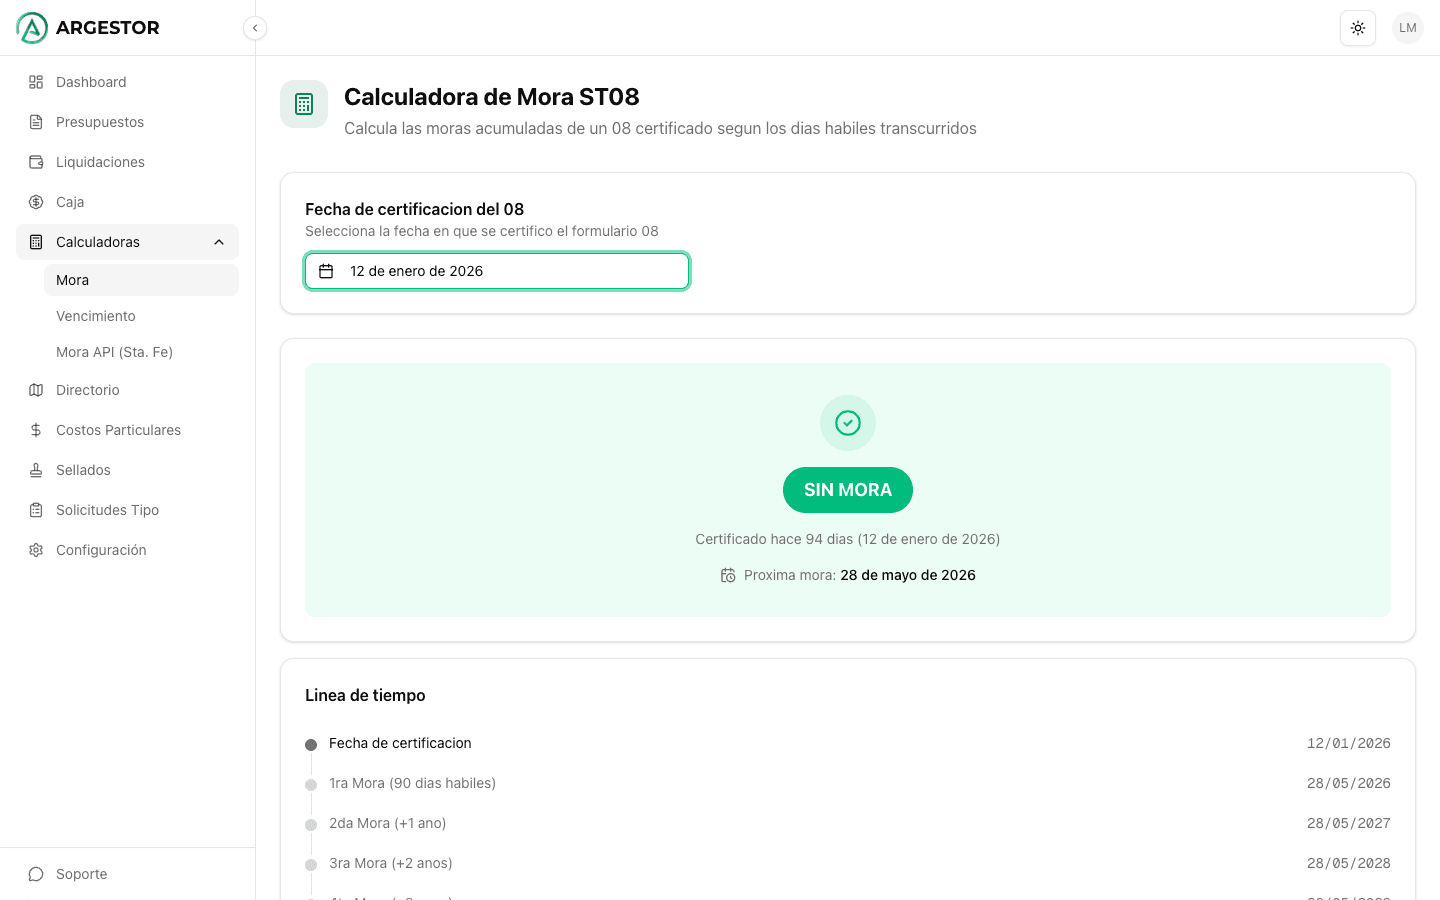
Task: Open Solicitudes Tipo from the sidebar
Action: [107, 510]
